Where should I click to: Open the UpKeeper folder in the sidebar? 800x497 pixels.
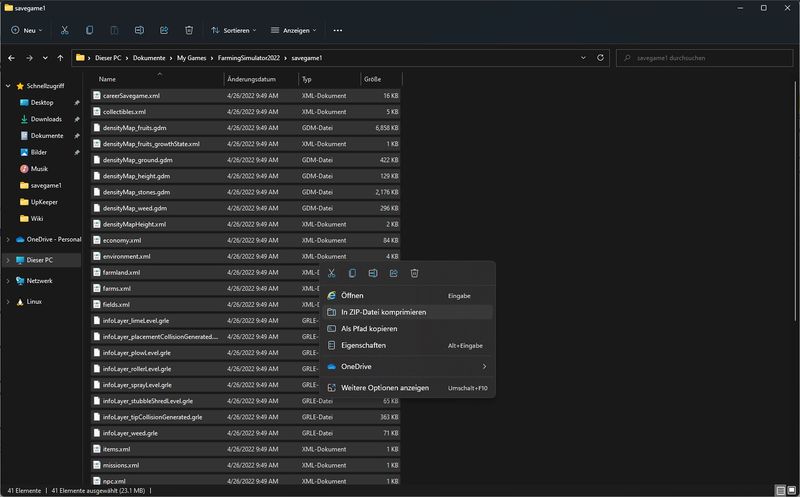[44, 202]
